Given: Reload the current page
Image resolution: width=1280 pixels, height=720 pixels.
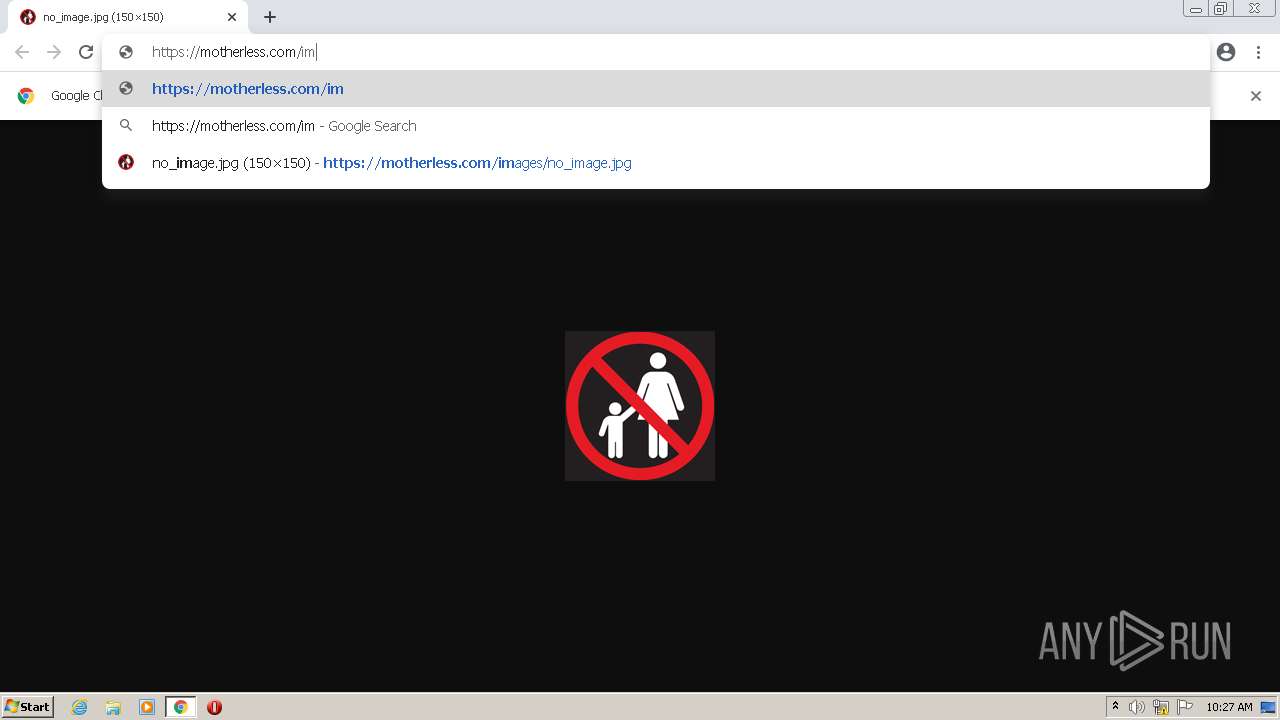Looking at the screenshot, I should [x=86, y=52].
